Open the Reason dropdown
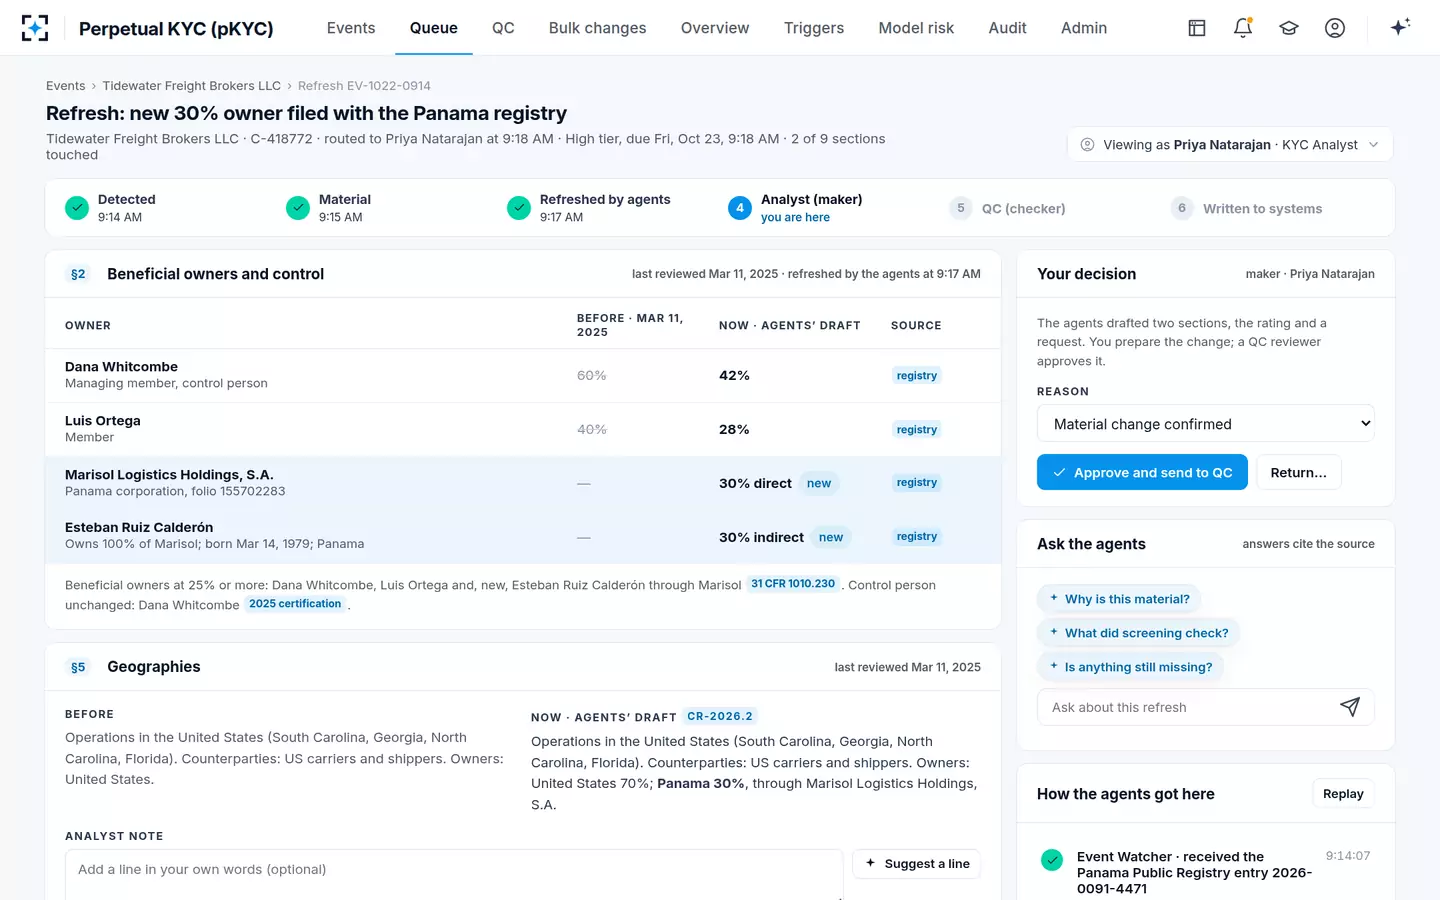 1206,424
